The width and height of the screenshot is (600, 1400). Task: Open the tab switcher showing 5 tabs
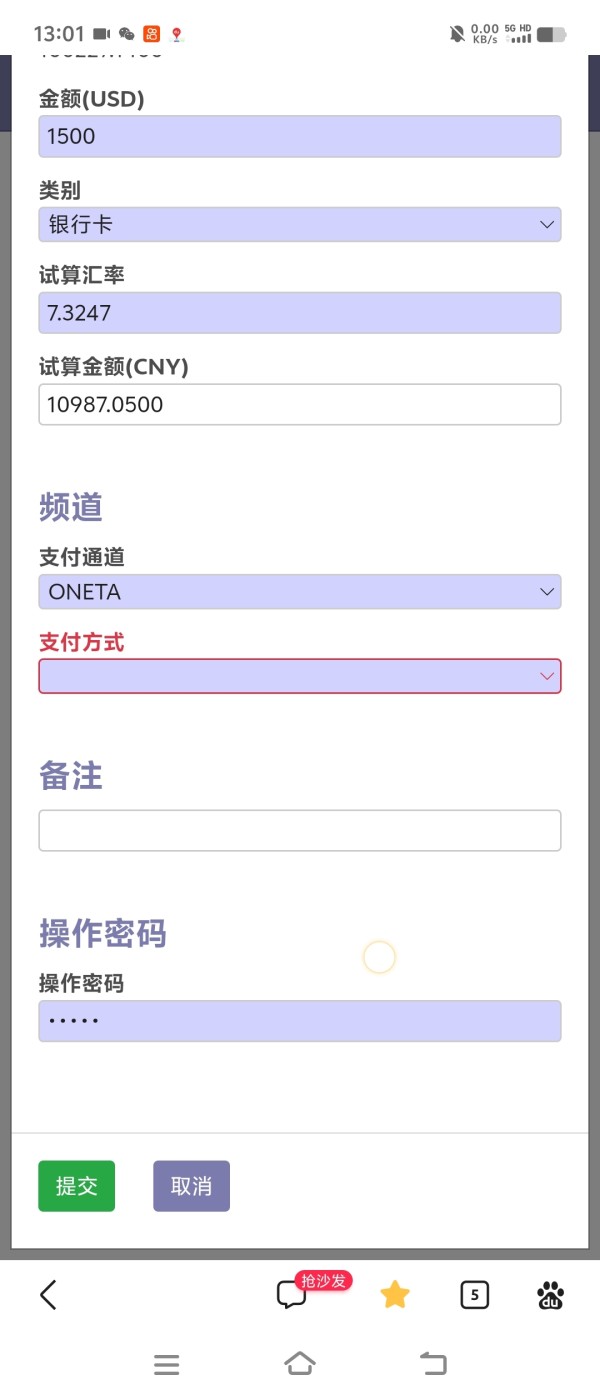point(474,1296)
